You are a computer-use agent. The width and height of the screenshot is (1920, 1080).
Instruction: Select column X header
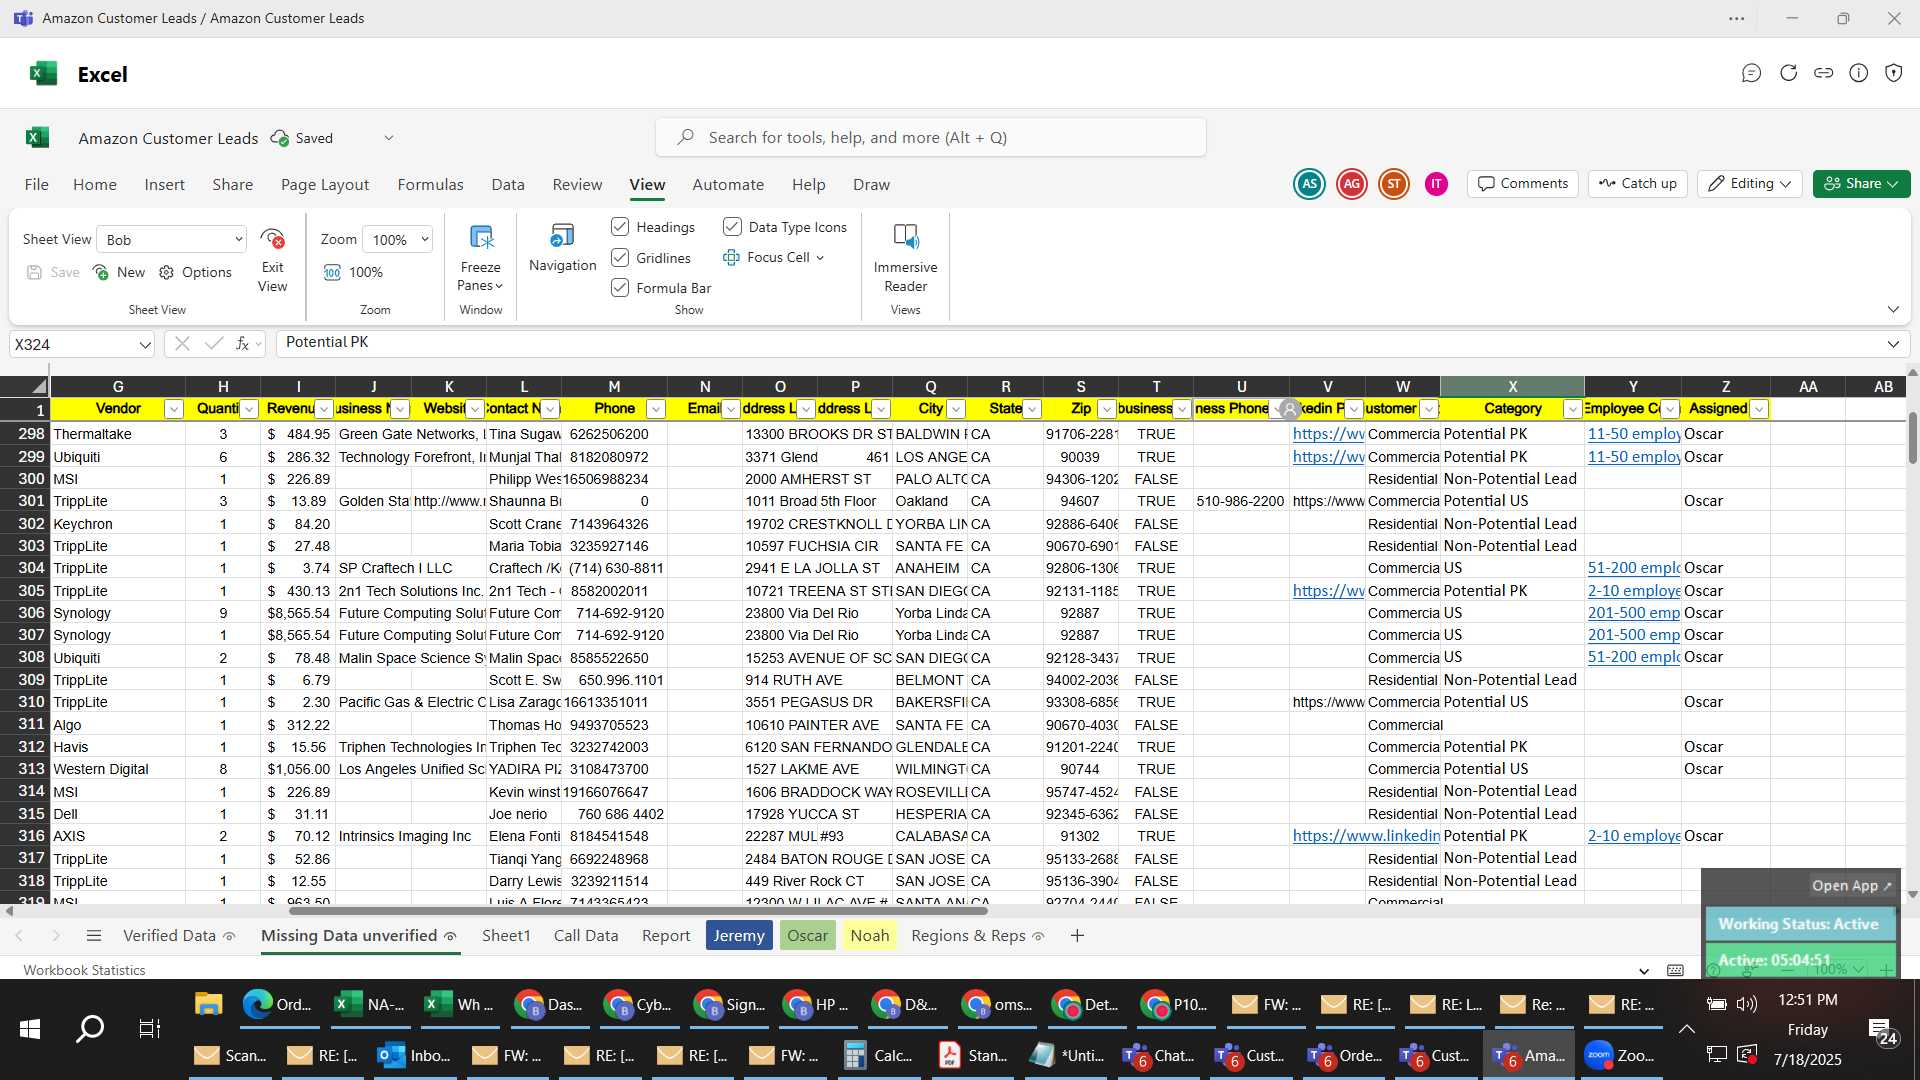pyautogui.click(x=1512, y=387)
